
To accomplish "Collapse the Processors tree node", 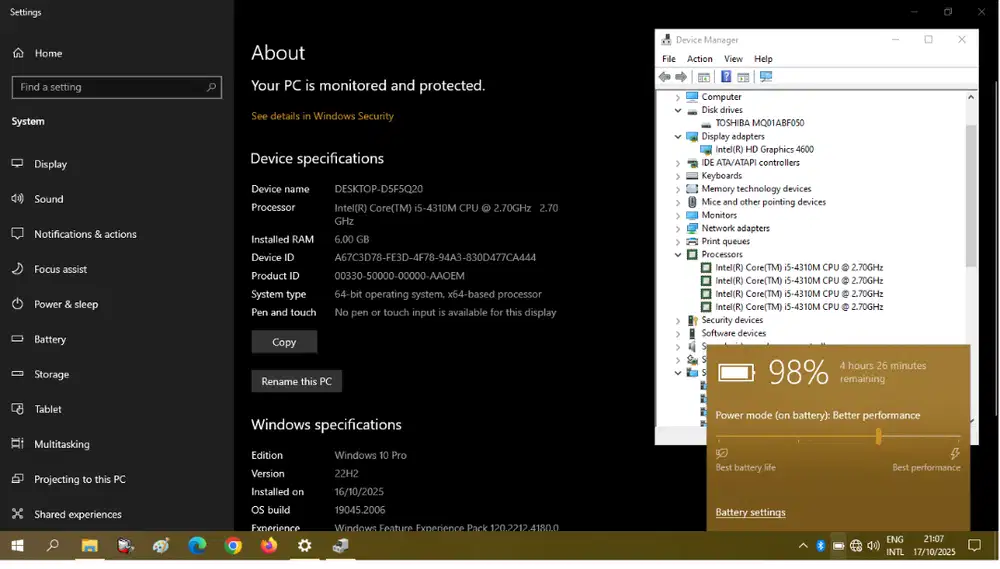I will click(x=678, y=255).
